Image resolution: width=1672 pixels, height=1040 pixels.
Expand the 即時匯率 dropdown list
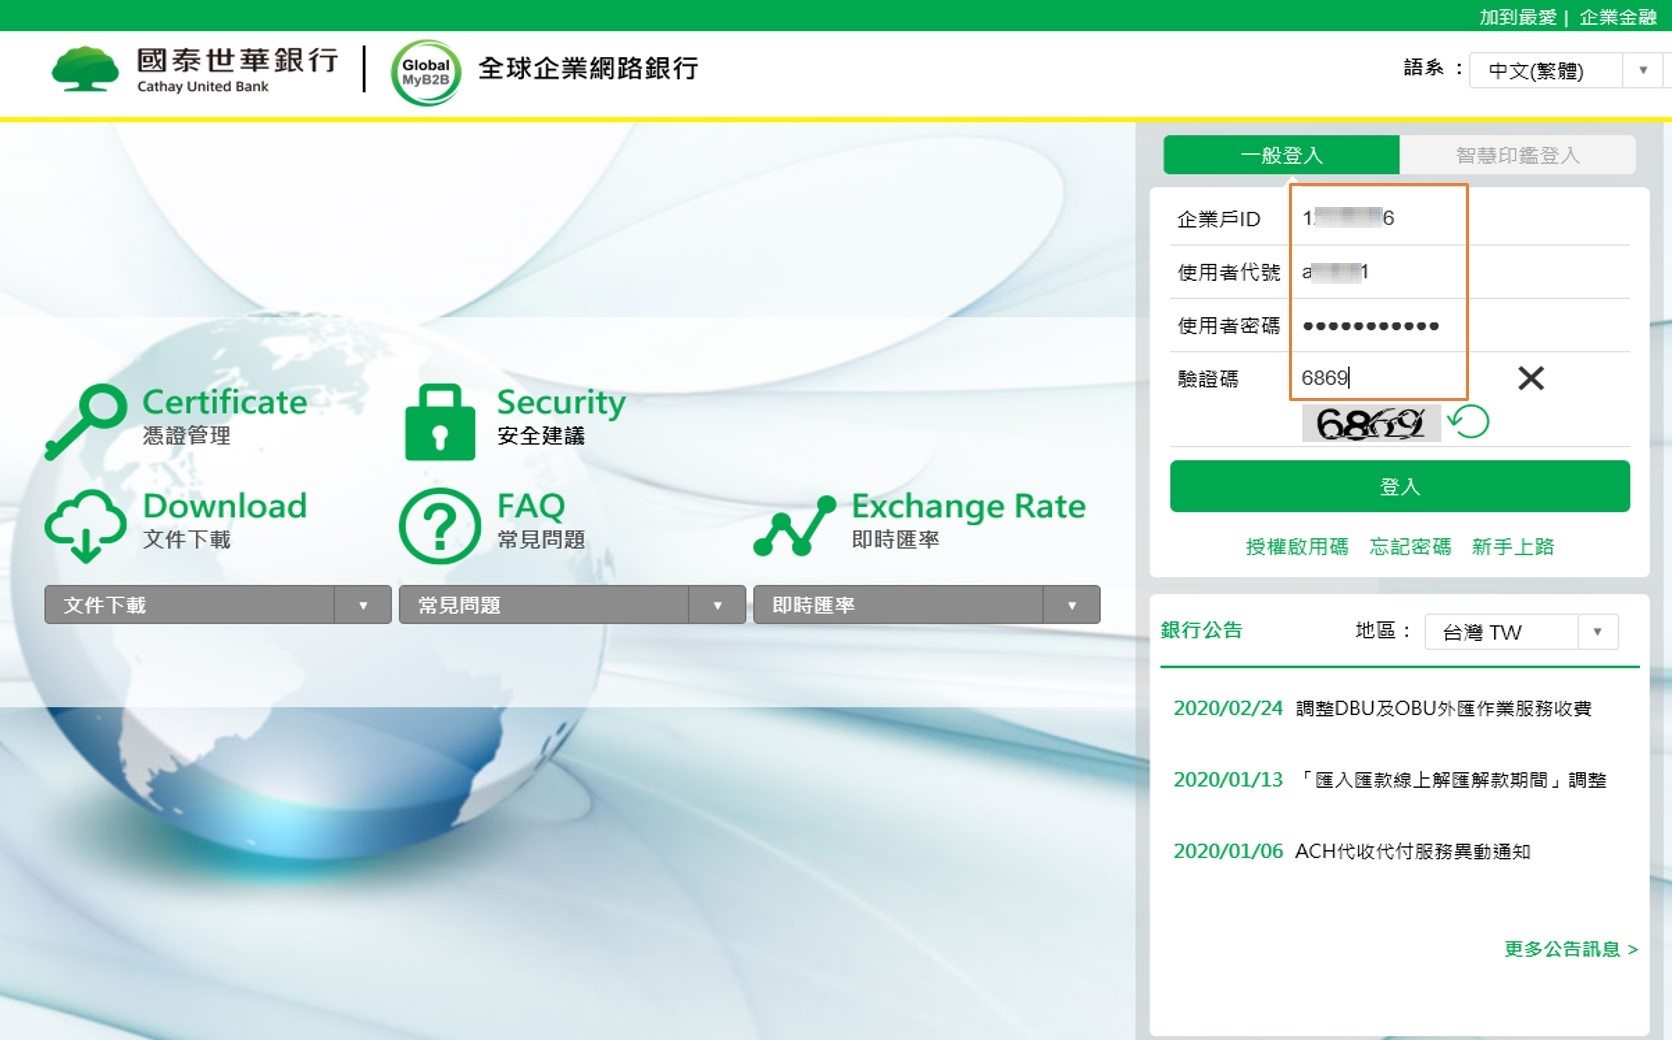[x=926, y=605]
